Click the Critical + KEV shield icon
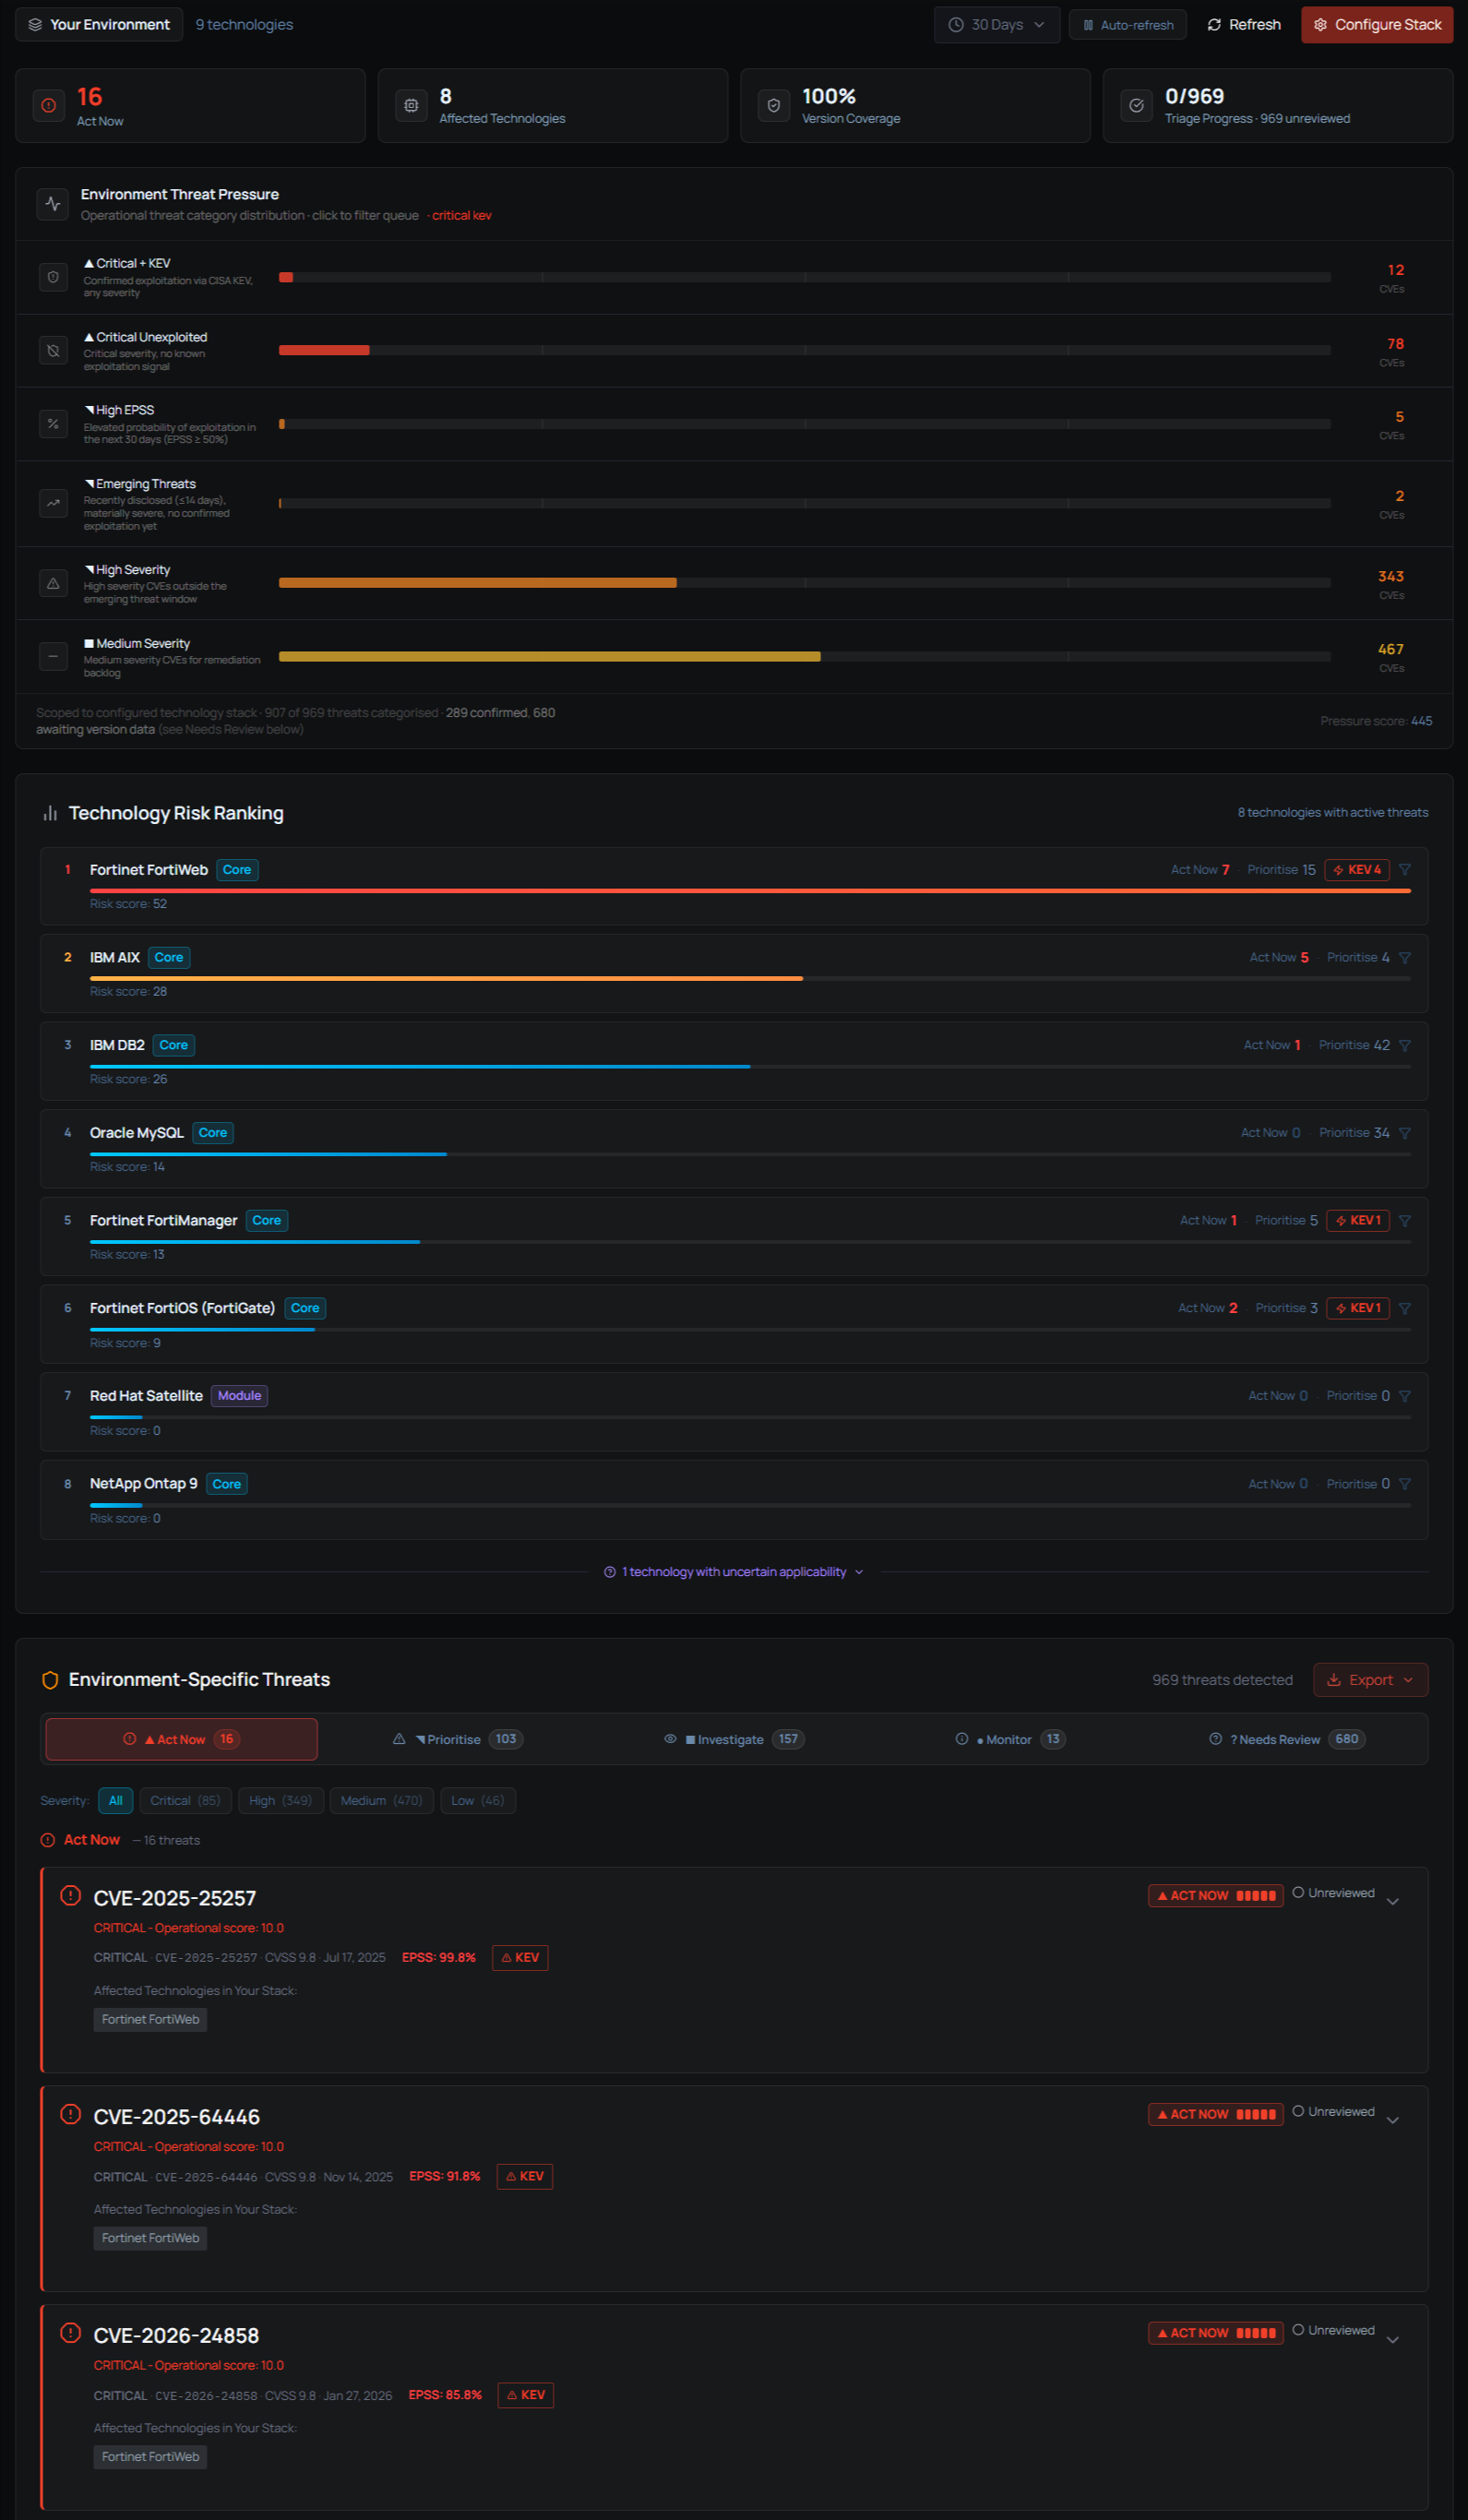The image size is (1468, 2520). pyautogui.click(x=53, y=277)
